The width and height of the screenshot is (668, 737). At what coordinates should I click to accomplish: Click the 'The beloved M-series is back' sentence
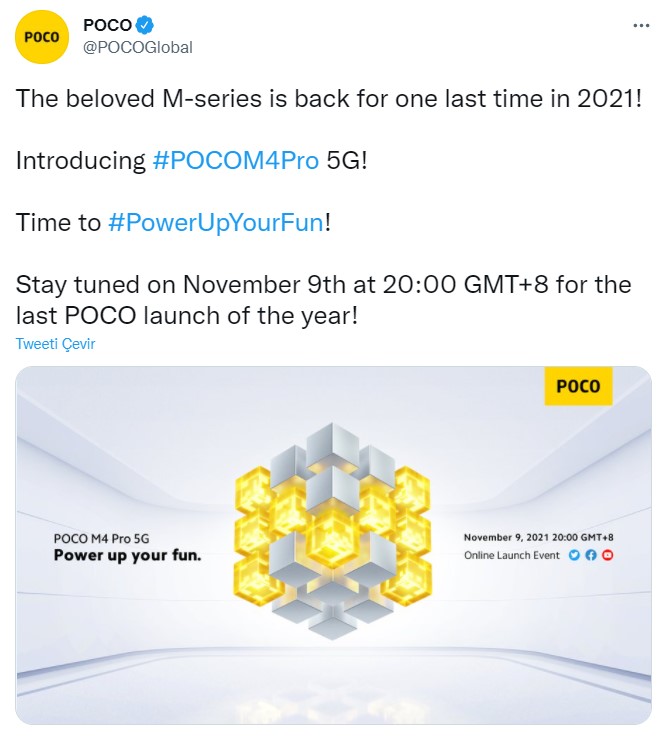pyautogui.click(x=329, y=99)
